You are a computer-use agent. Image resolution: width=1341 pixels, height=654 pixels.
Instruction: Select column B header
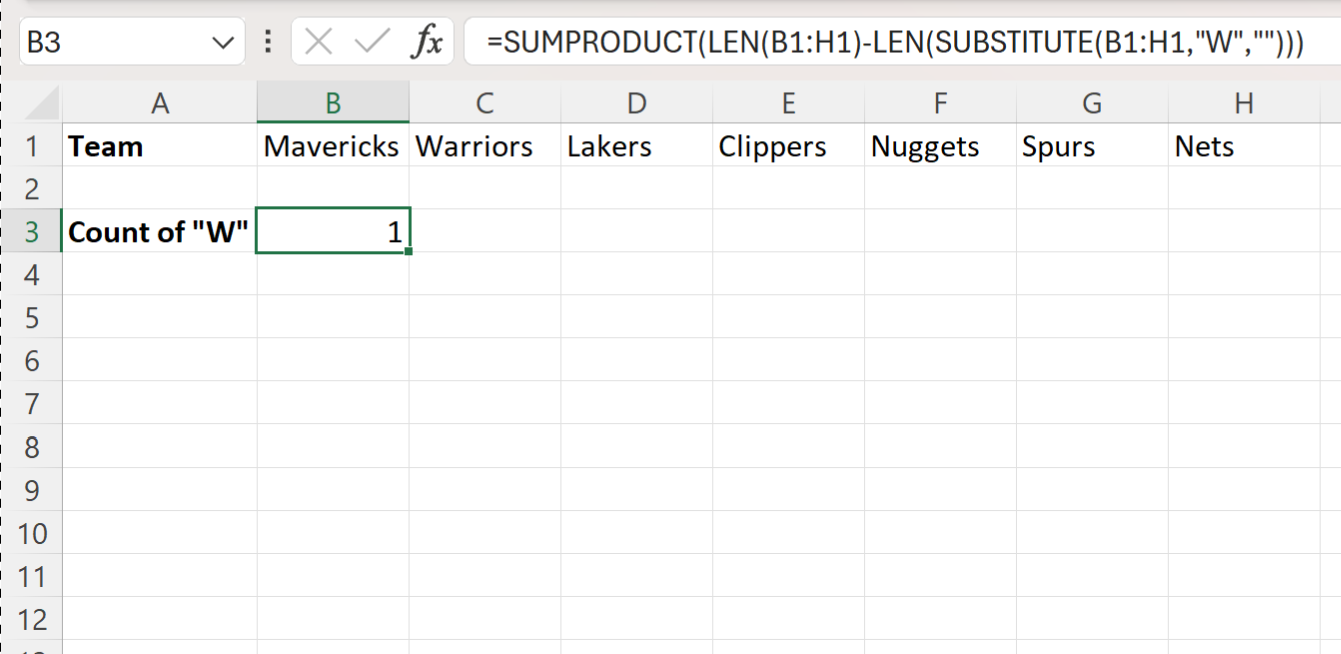[333, 103]
